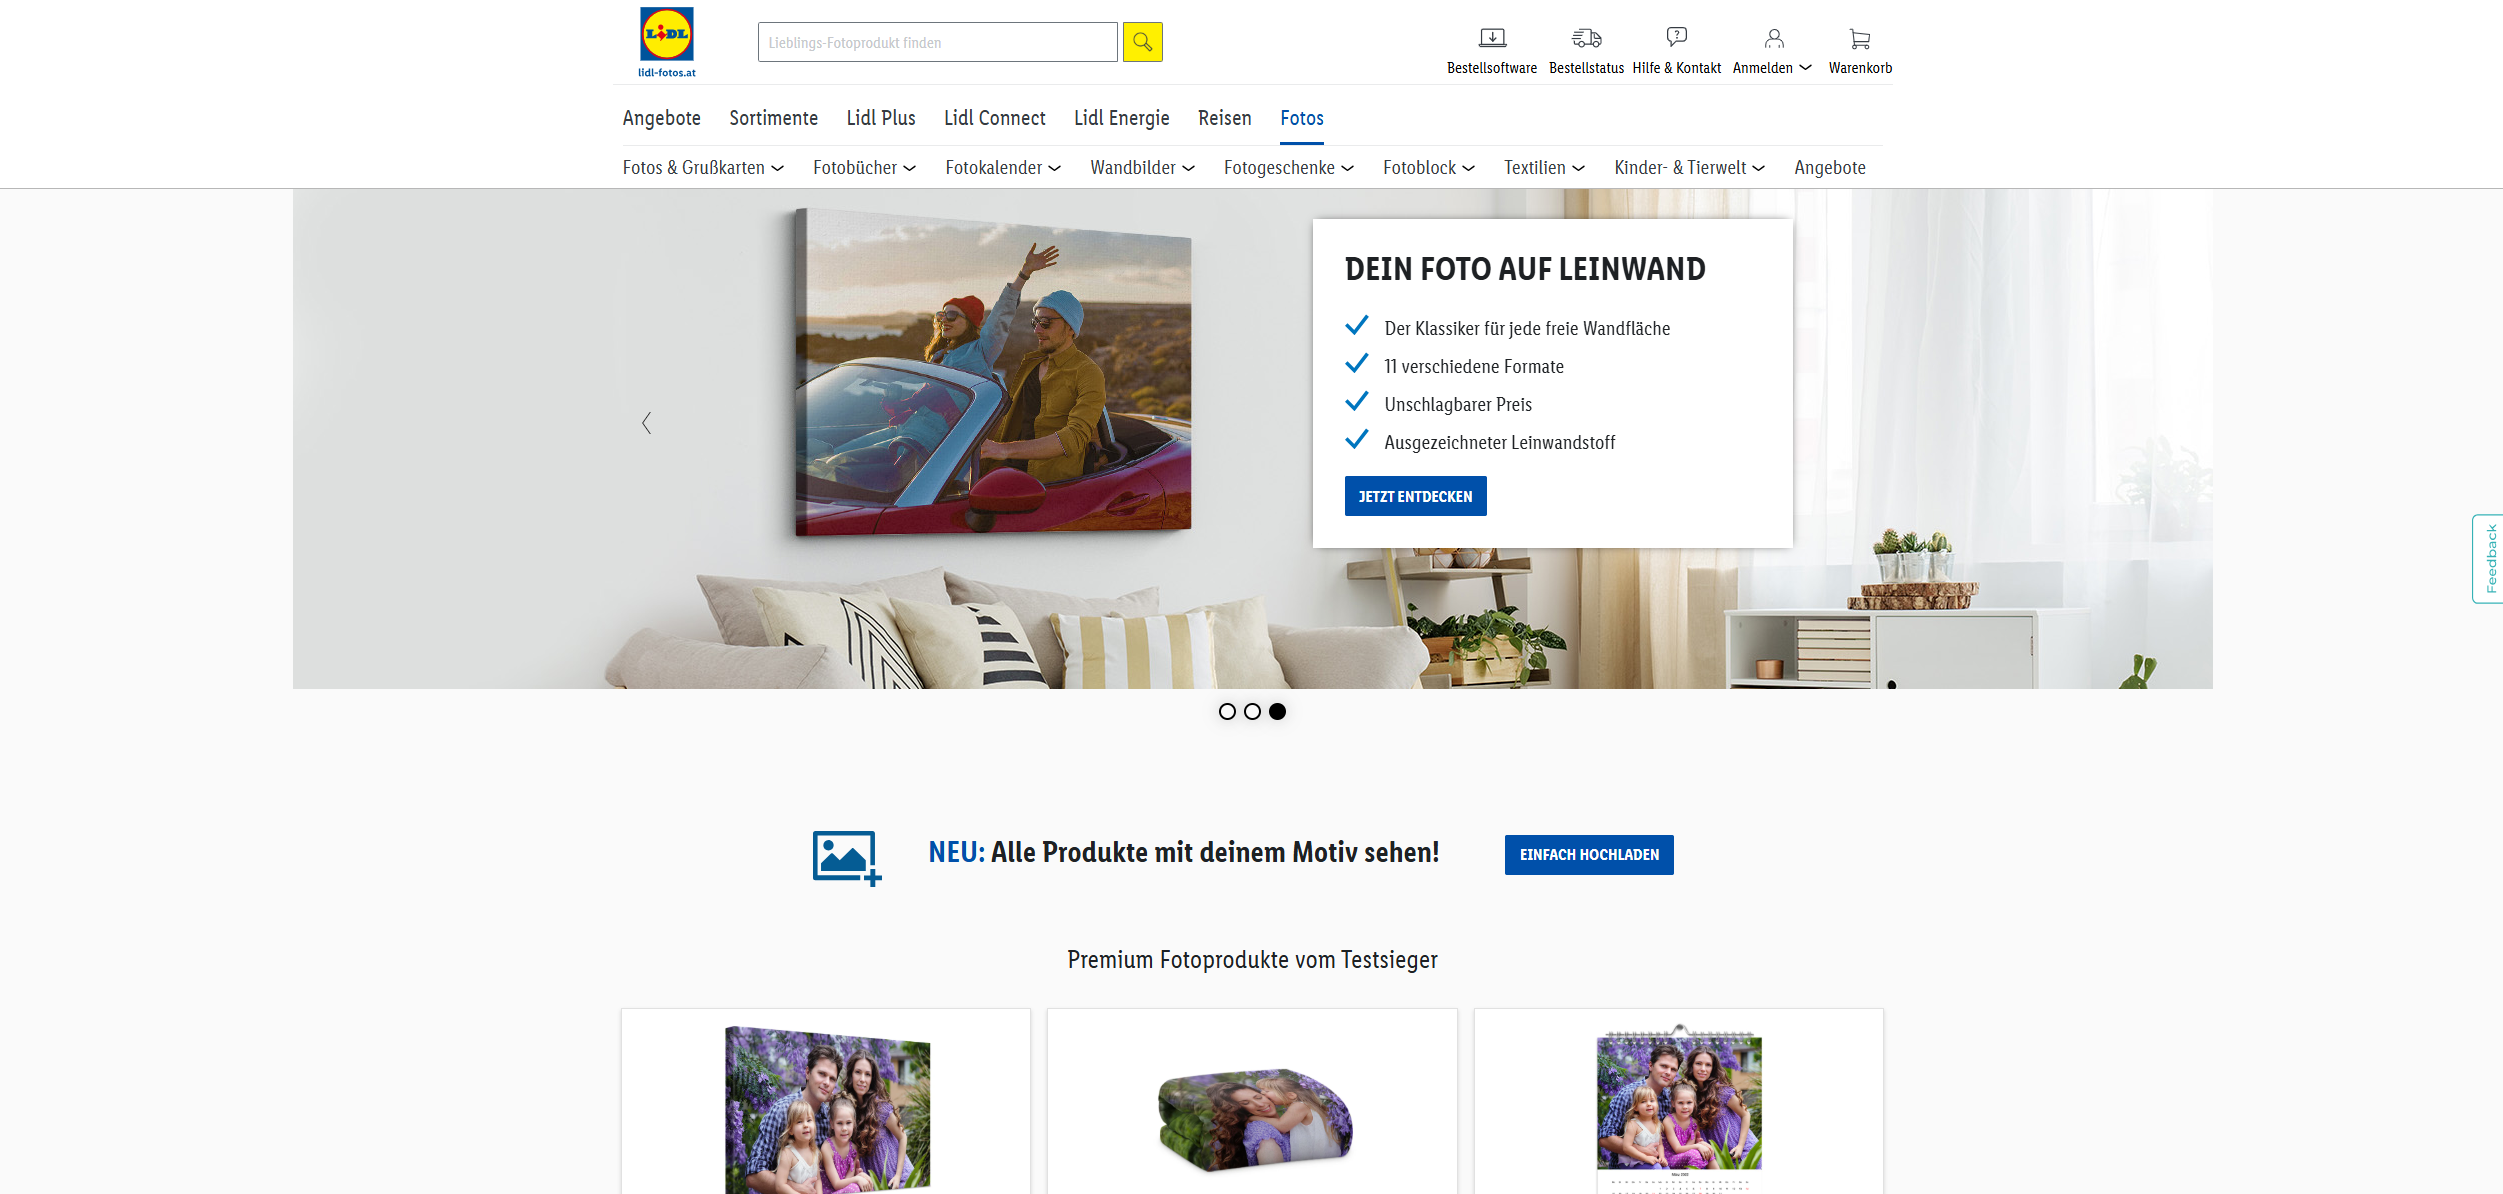Image resolution: width=2503 pixels, height=1194 pixels.
Task: Open the Feedback tab on the right edge
Action: (2489, 558)
